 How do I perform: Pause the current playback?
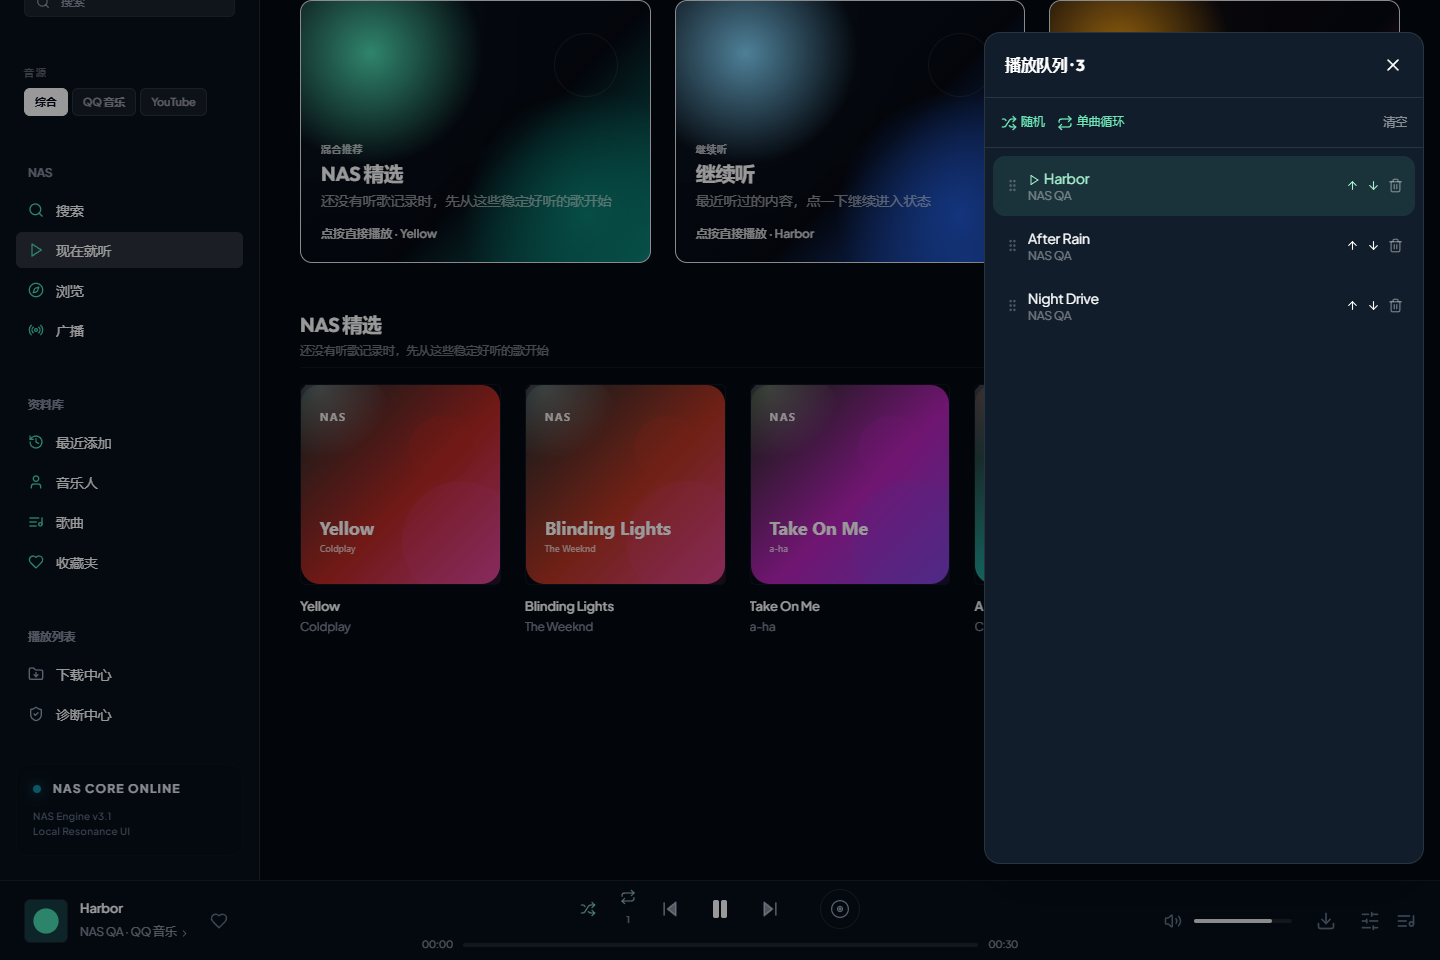point(720,909)
